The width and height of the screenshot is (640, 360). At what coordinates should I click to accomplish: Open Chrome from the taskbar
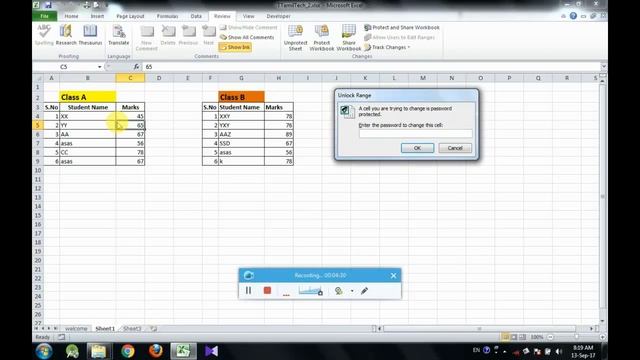[128, 351]
